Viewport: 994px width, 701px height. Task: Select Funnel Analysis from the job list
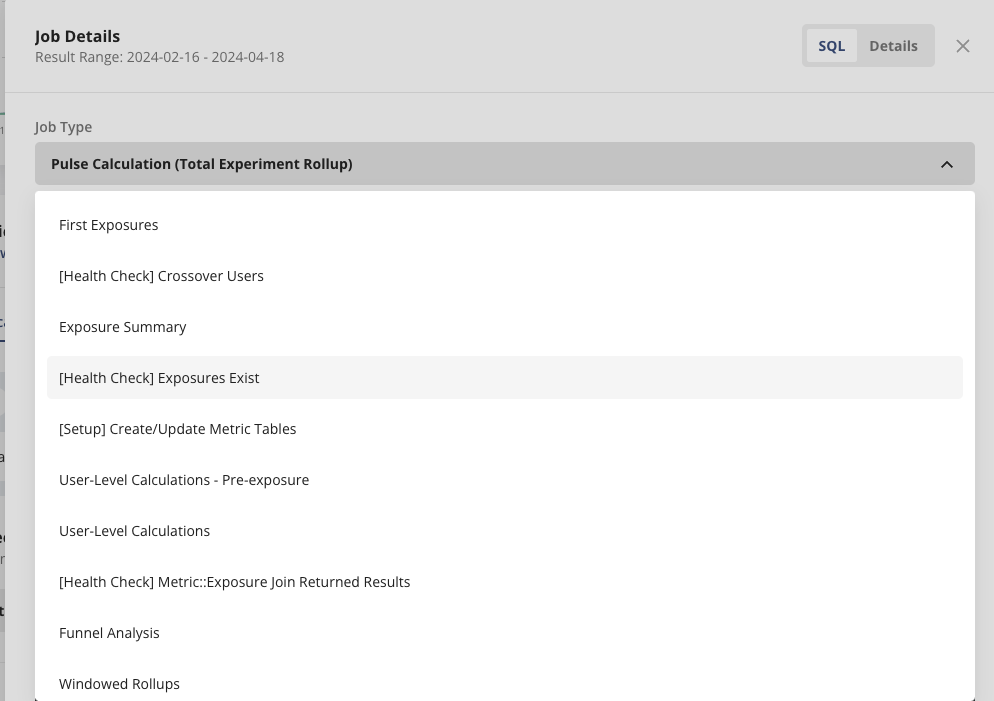point(109,633)
